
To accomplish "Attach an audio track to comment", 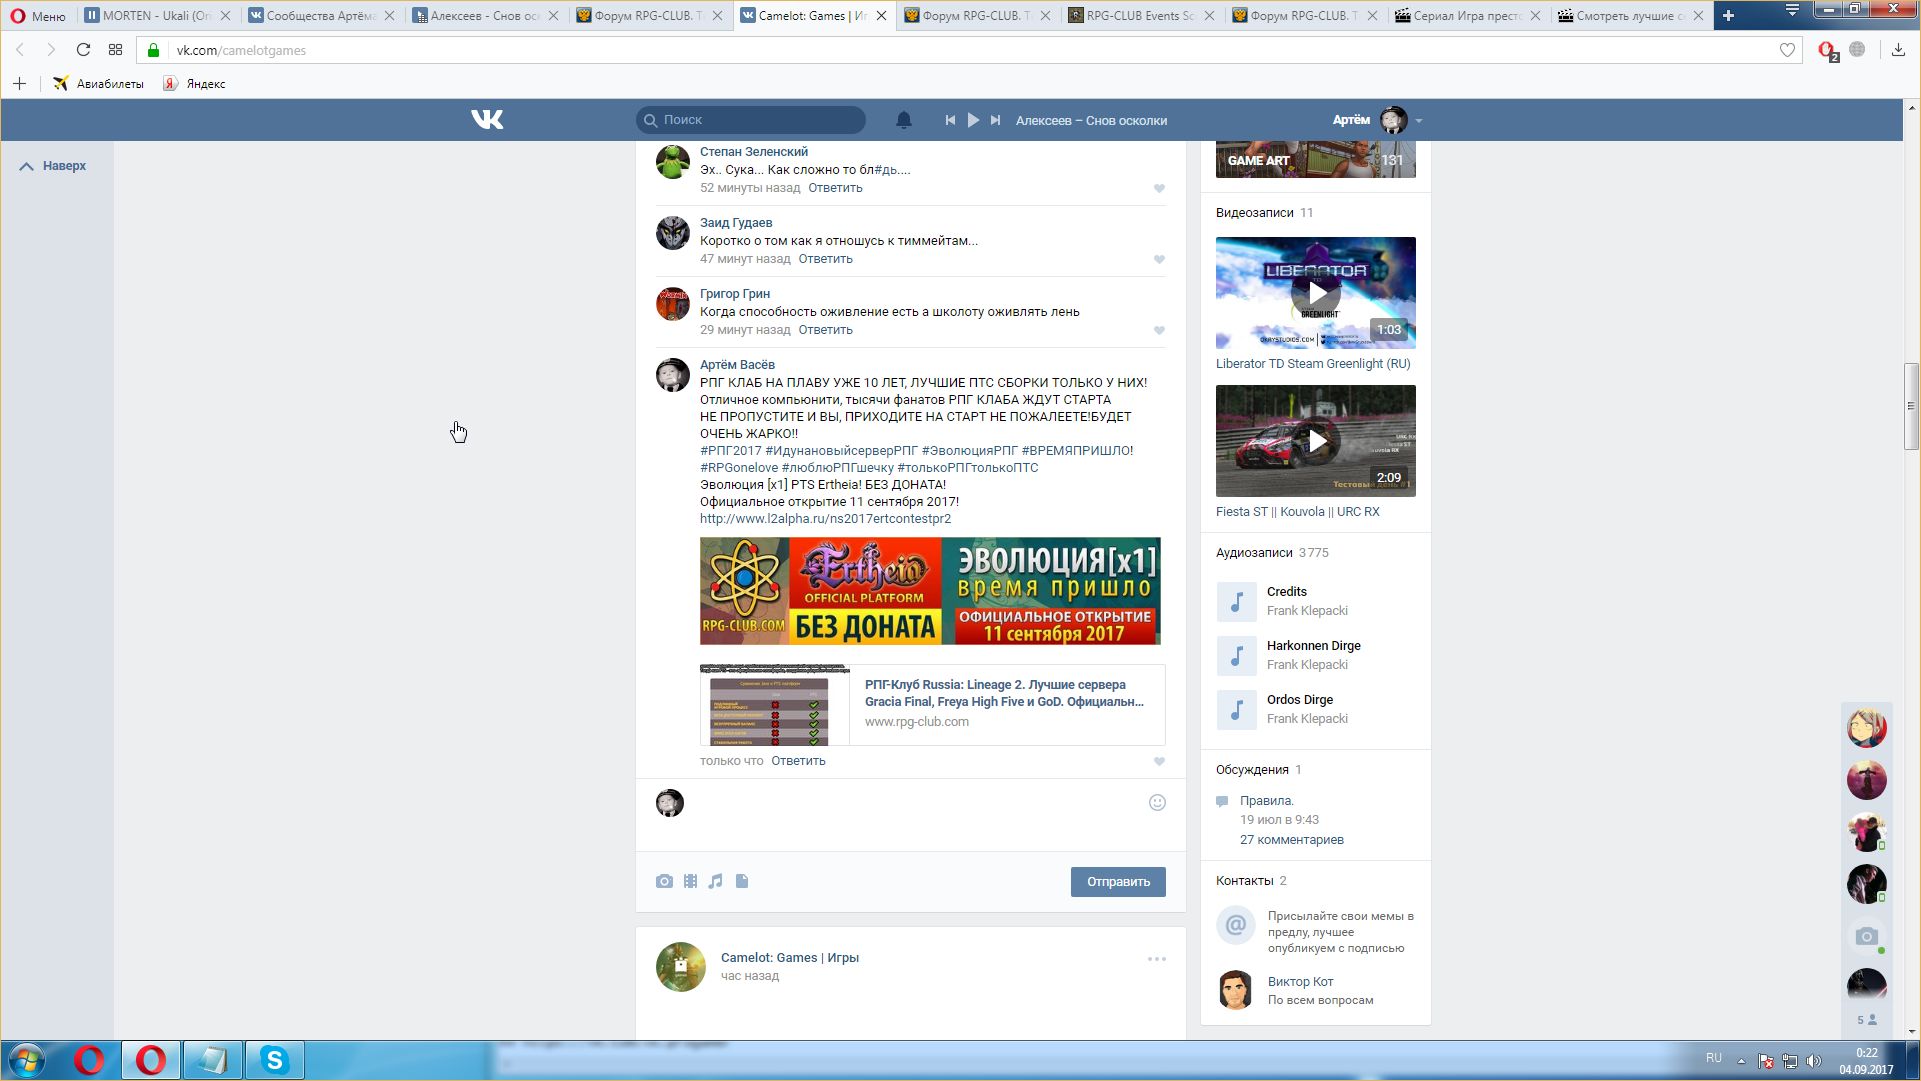I will pyautogui.click(x=715, y=882).
